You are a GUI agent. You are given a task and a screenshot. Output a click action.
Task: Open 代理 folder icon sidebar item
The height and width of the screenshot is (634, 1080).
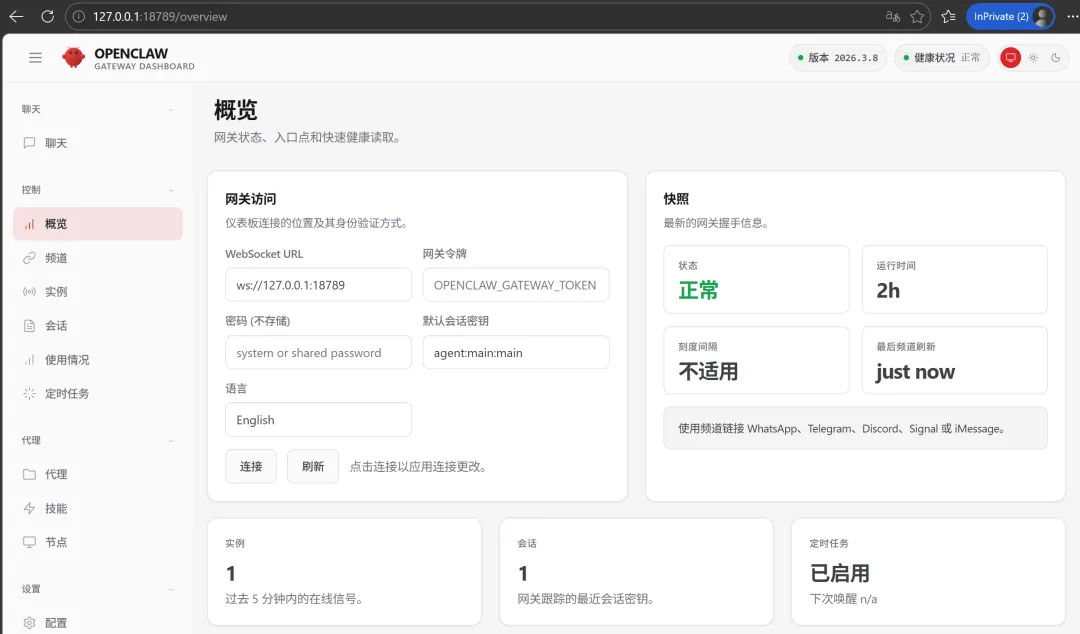click(x=98, y=474)
